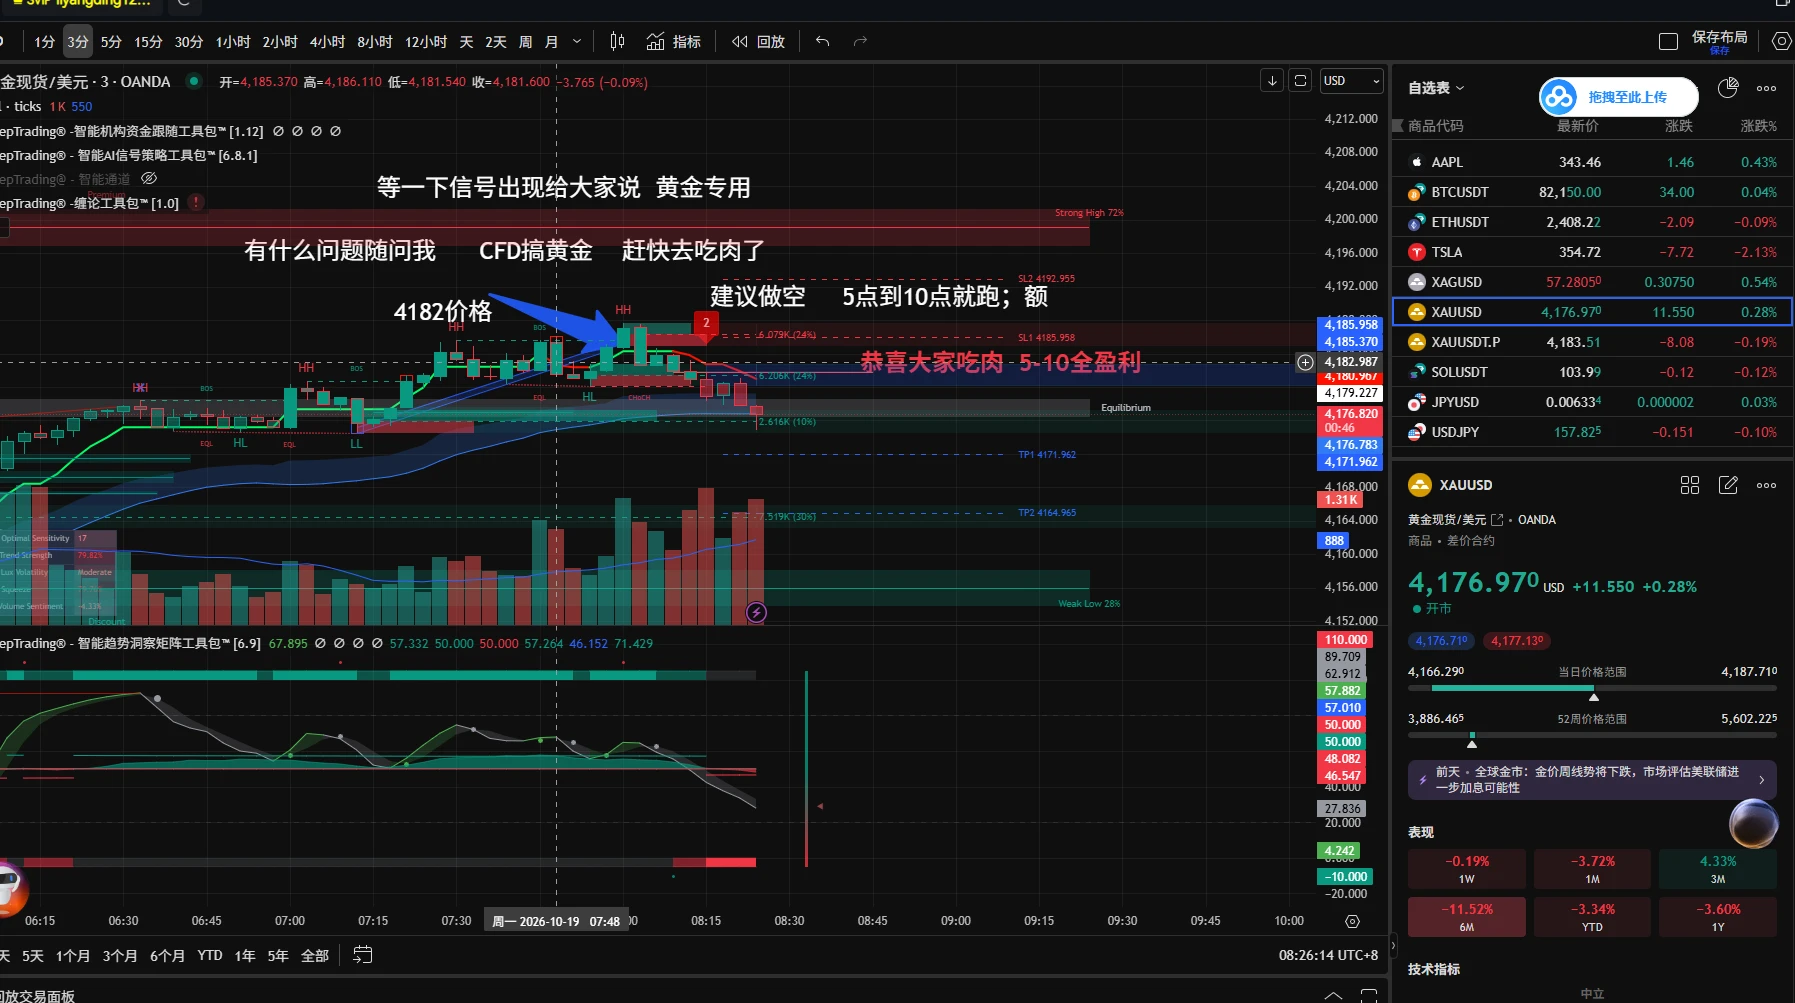This screenshot has width=1795, height=1003.
Task: Click the daily price range slider
Action: click(x=1592, y=689)
